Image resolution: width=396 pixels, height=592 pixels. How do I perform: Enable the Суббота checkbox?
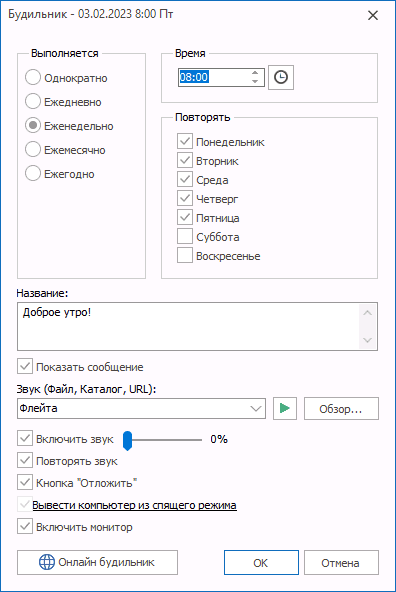(x=185, y=237)
